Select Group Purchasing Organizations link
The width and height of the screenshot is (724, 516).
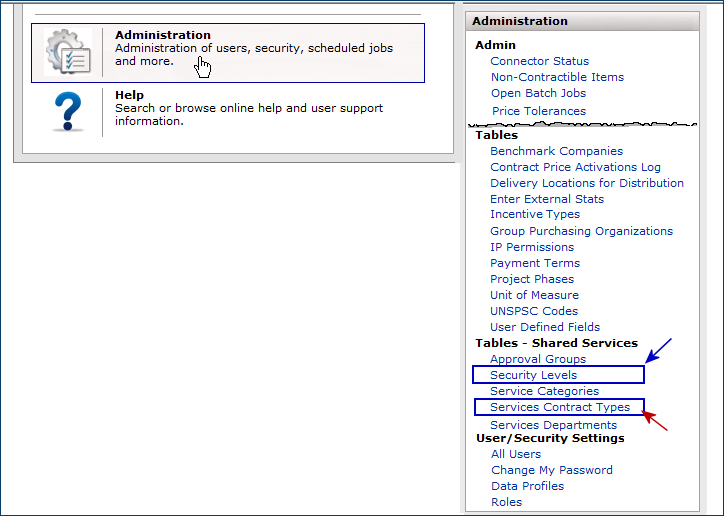tap(581, 231)
